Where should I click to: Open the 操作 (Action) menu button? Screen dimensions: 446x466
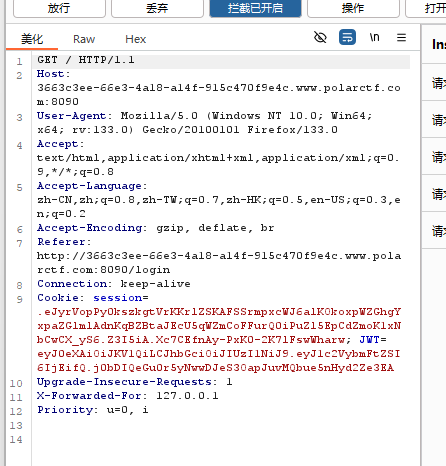(x=353, y=8)
